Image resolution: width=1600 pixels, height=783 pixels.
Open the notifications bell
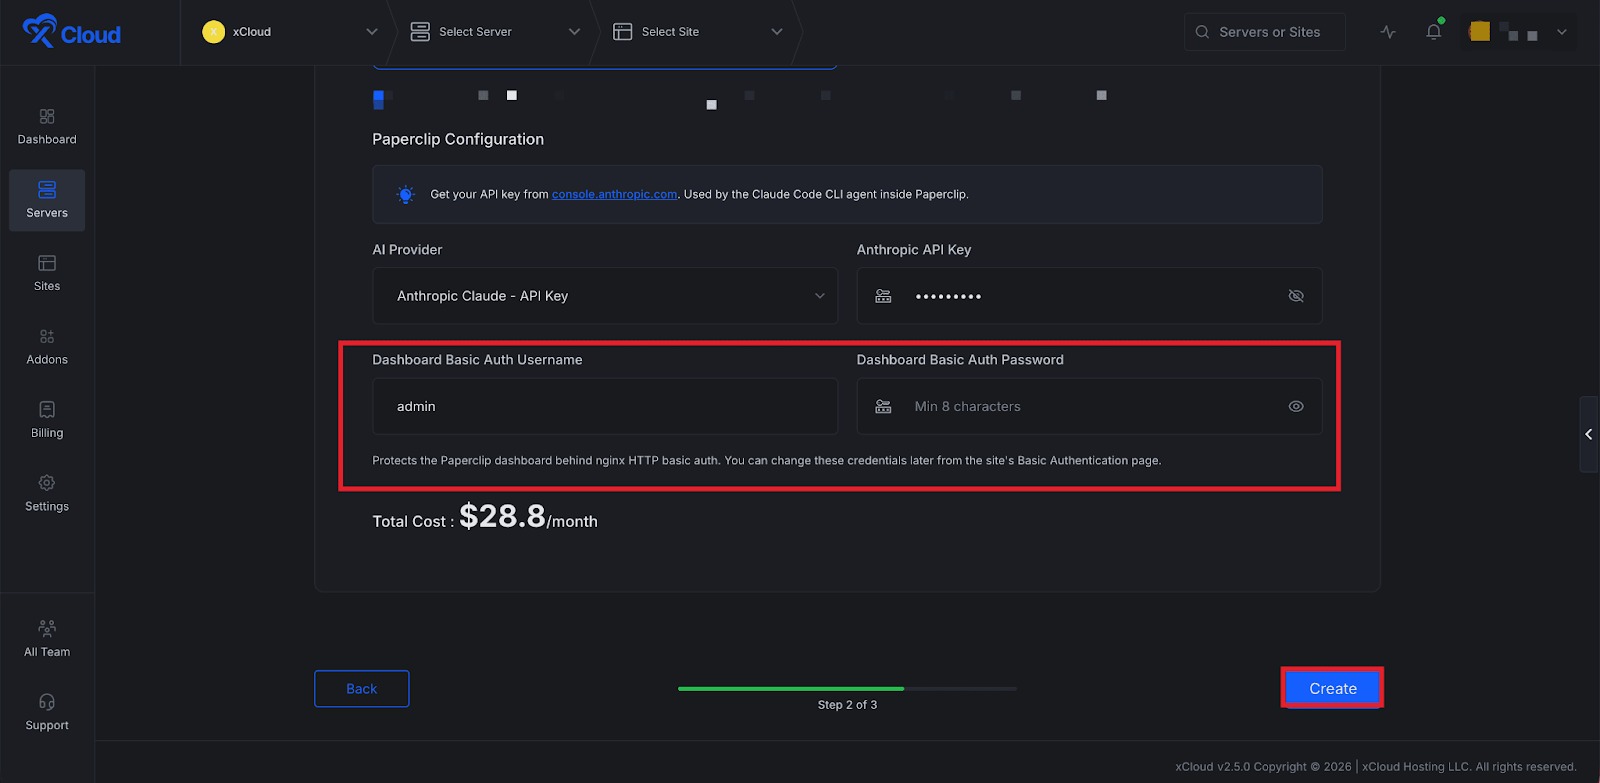pyautogui.click(x=1433, y=32)
